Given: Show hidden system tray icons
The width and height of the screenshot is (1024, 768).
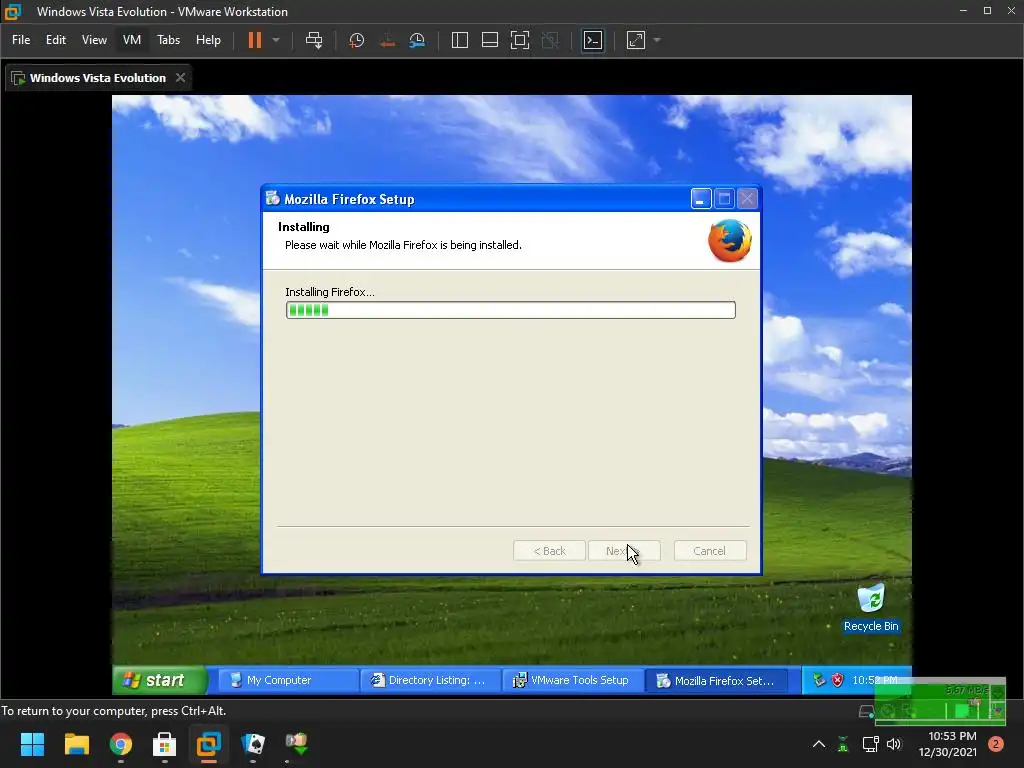Looking at the screenshot, I should coord(818,744).
